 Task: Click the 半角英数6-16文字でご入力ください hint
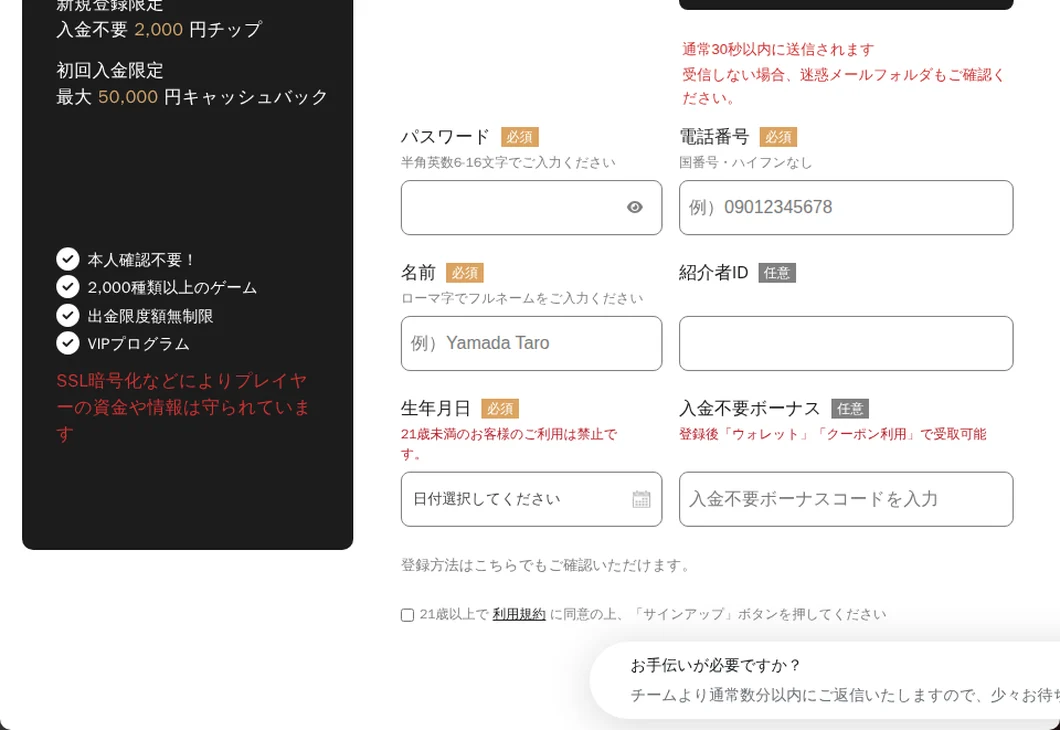[508, 162]
